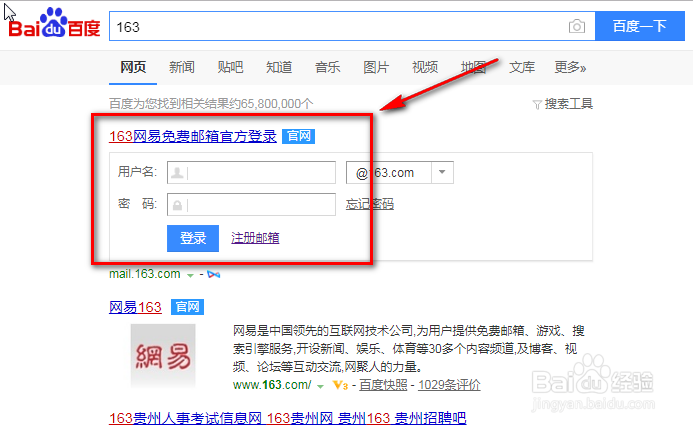Focus the 用户名 username field
Screen dimensions: 693x428
click(x=251, y=172)
